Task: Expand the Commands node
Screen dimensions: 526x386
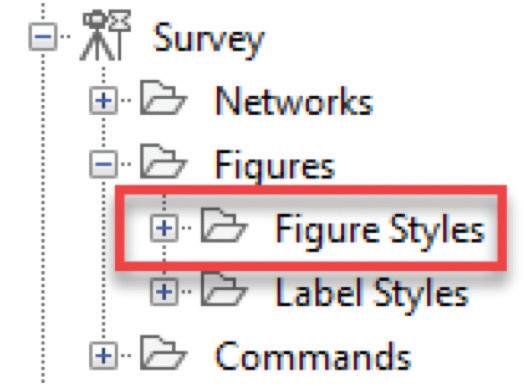Action: pos(104,355)
